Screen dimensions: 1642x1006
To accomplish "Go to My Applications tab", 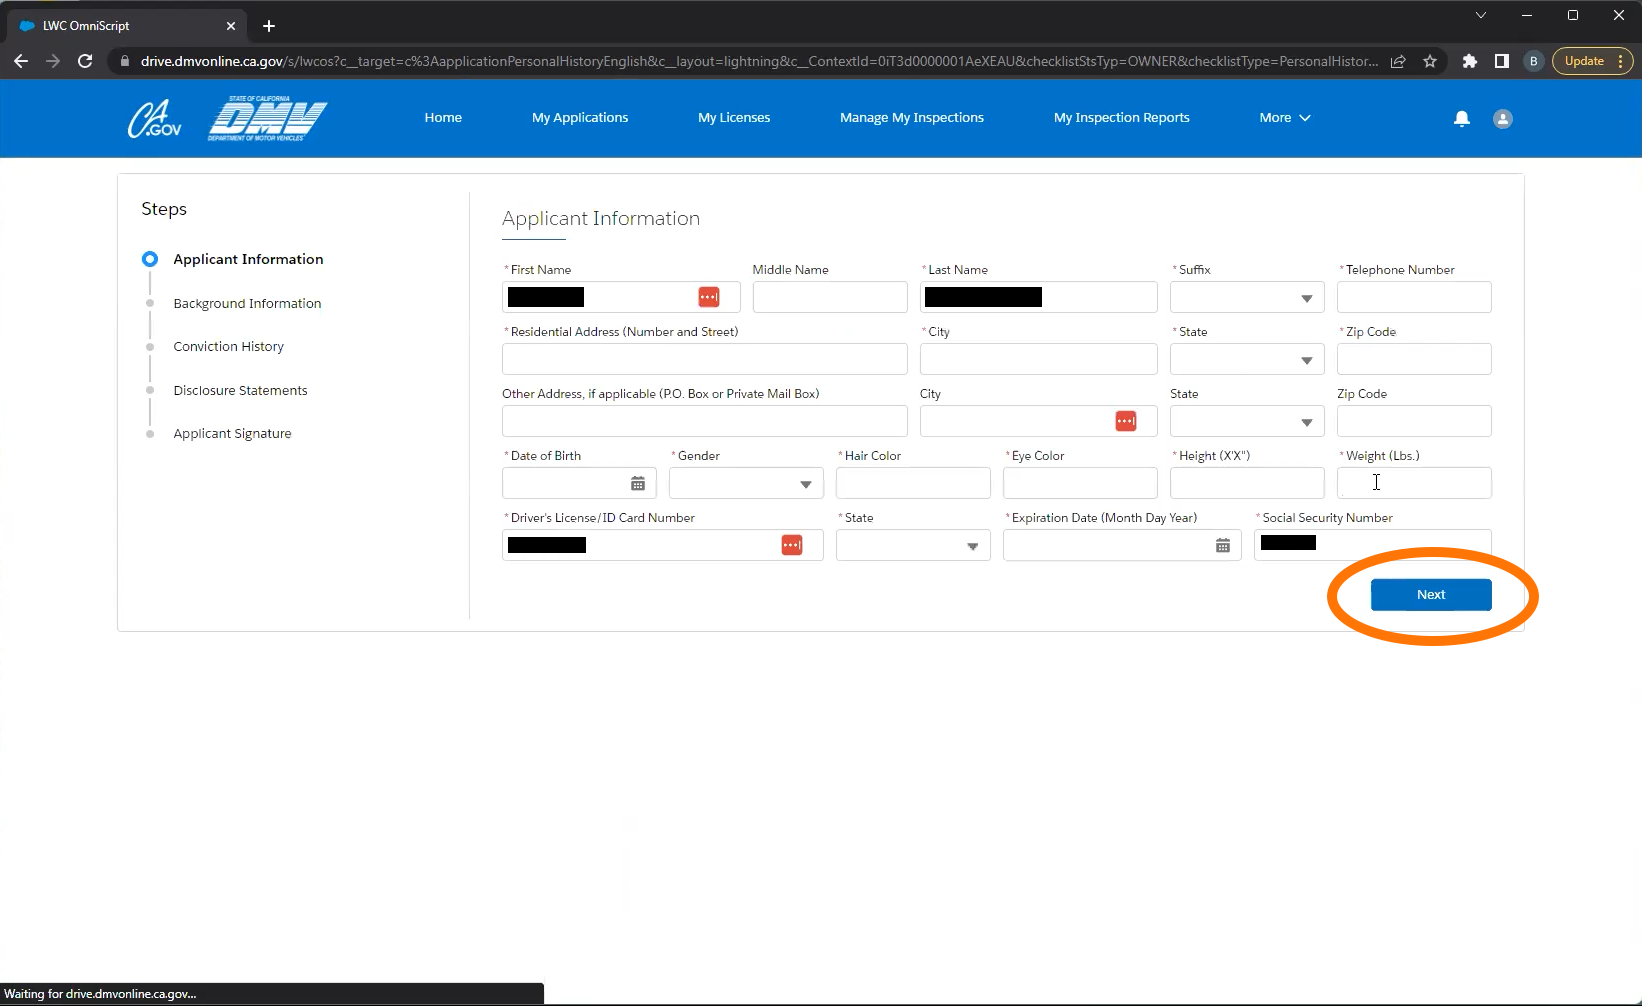I will [x=580, y=118].
